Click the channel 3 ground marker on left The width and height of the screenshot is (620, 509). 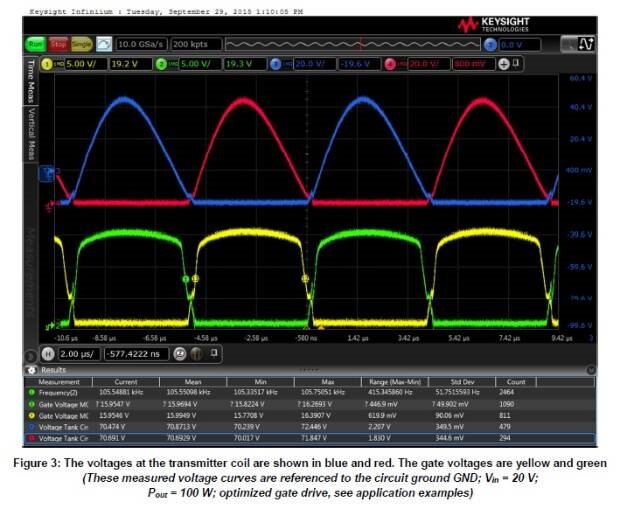tap(47, 173)
